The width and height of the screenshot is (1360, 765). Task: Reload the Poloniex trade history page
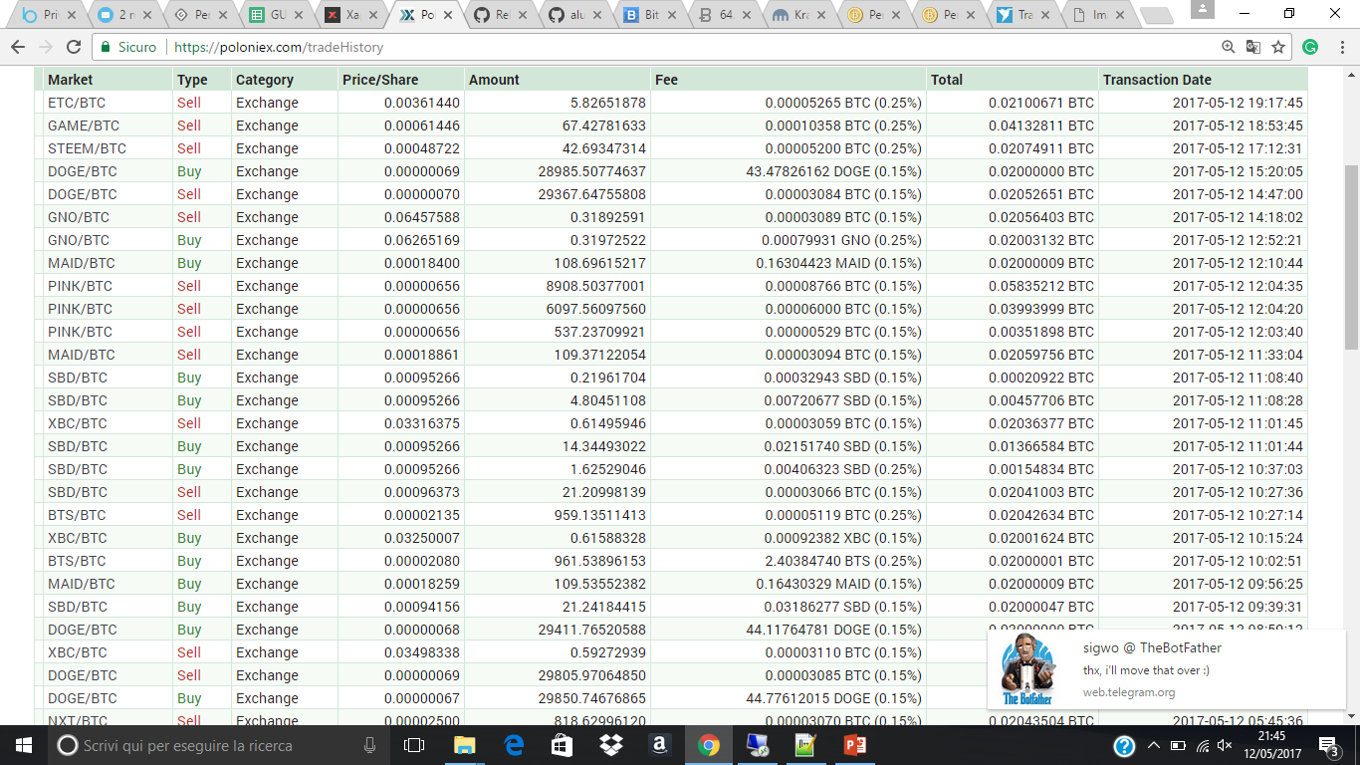point(73,47)
